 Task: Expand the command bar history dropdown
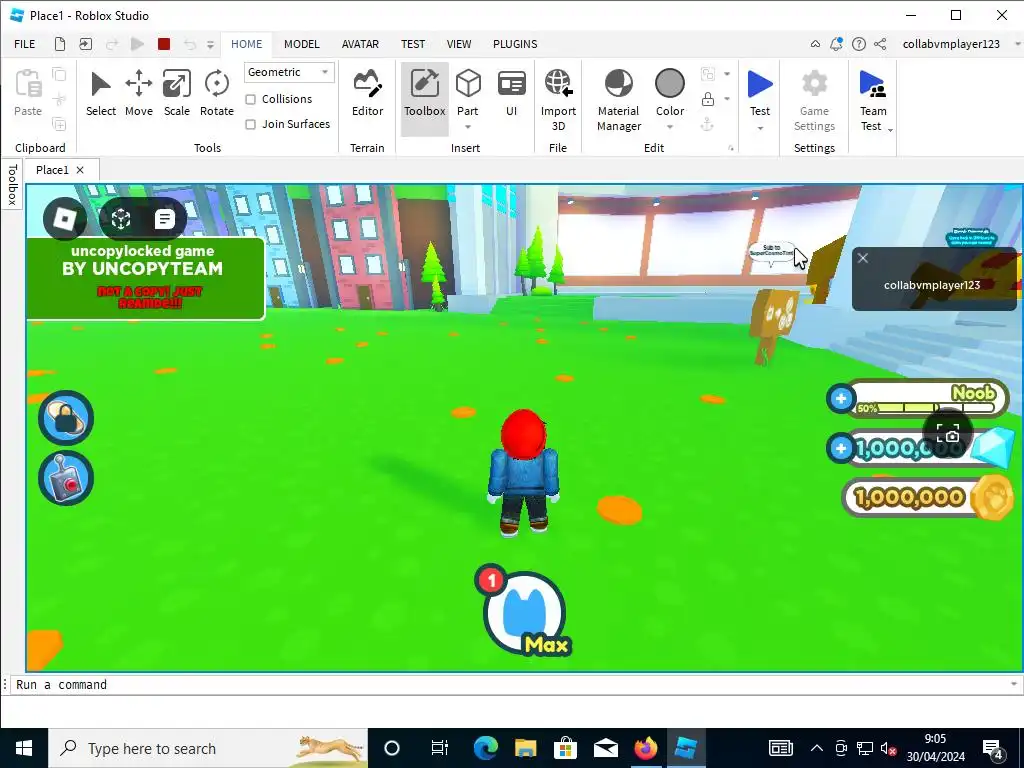pos(1014,684)
